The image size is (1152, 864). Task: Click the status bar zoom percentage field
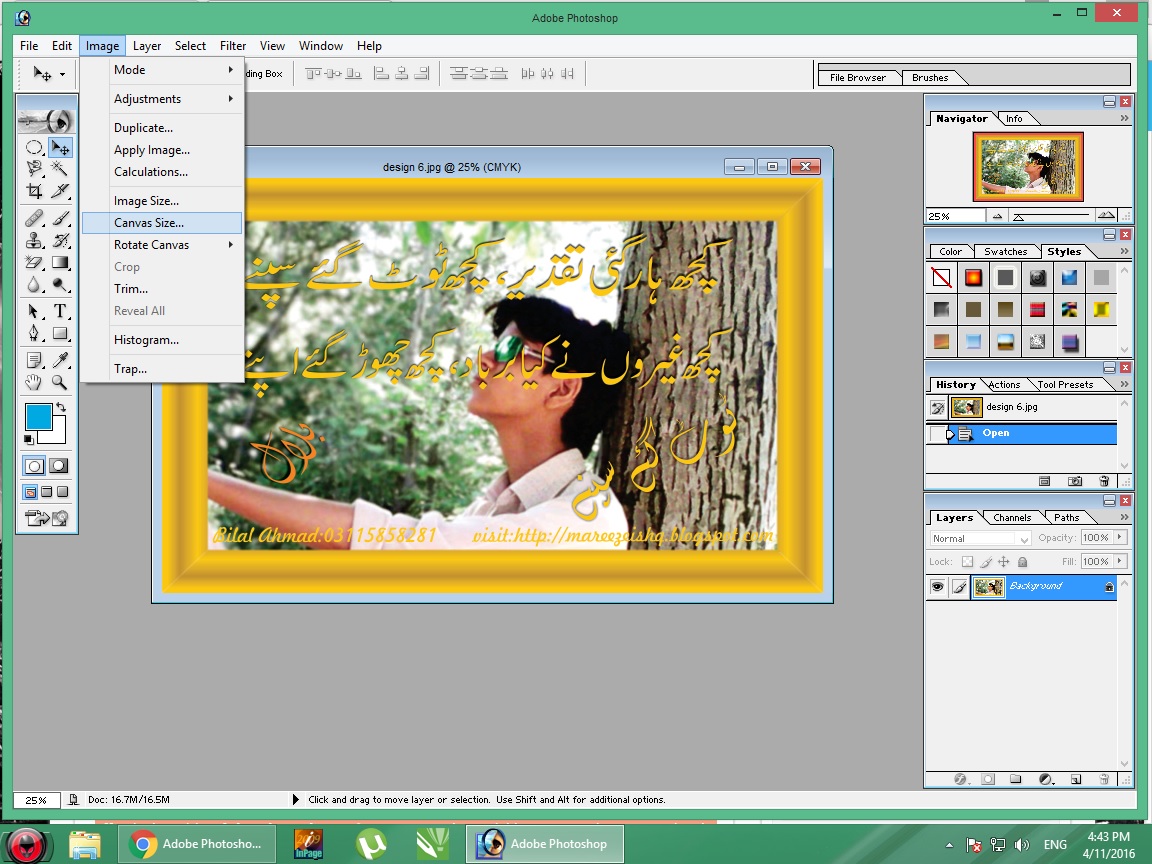36,800
